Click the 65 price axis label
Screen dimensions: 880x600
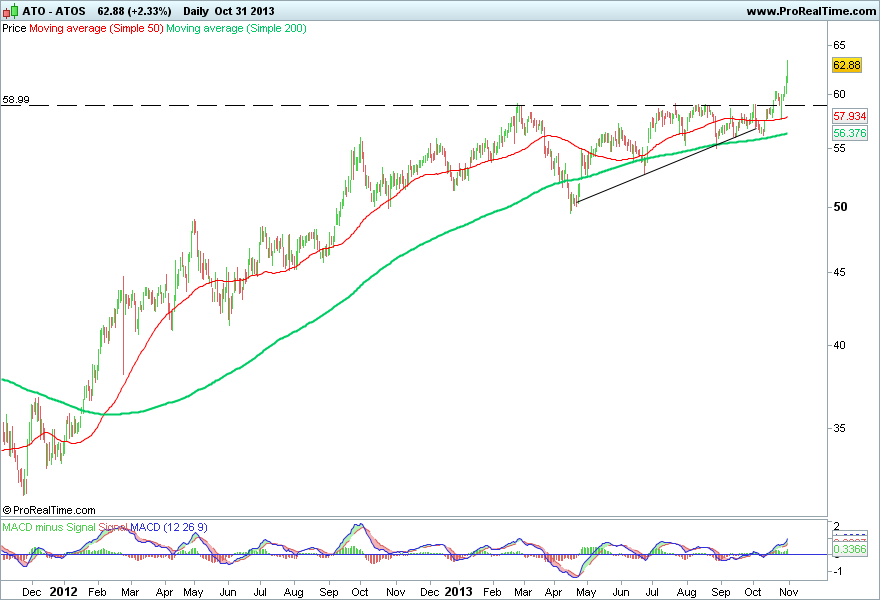tap(839, 45)
